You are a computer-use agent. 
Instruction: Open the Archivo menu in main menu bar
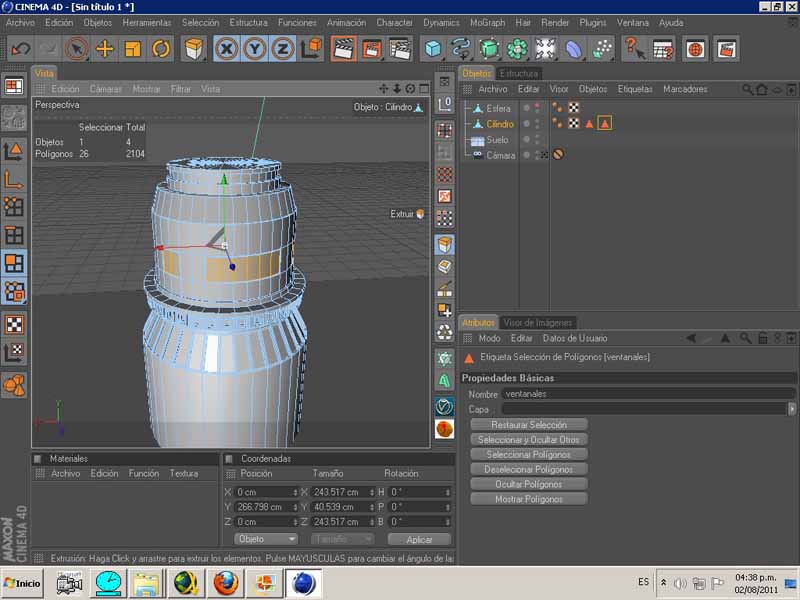(x=20, y=22)
